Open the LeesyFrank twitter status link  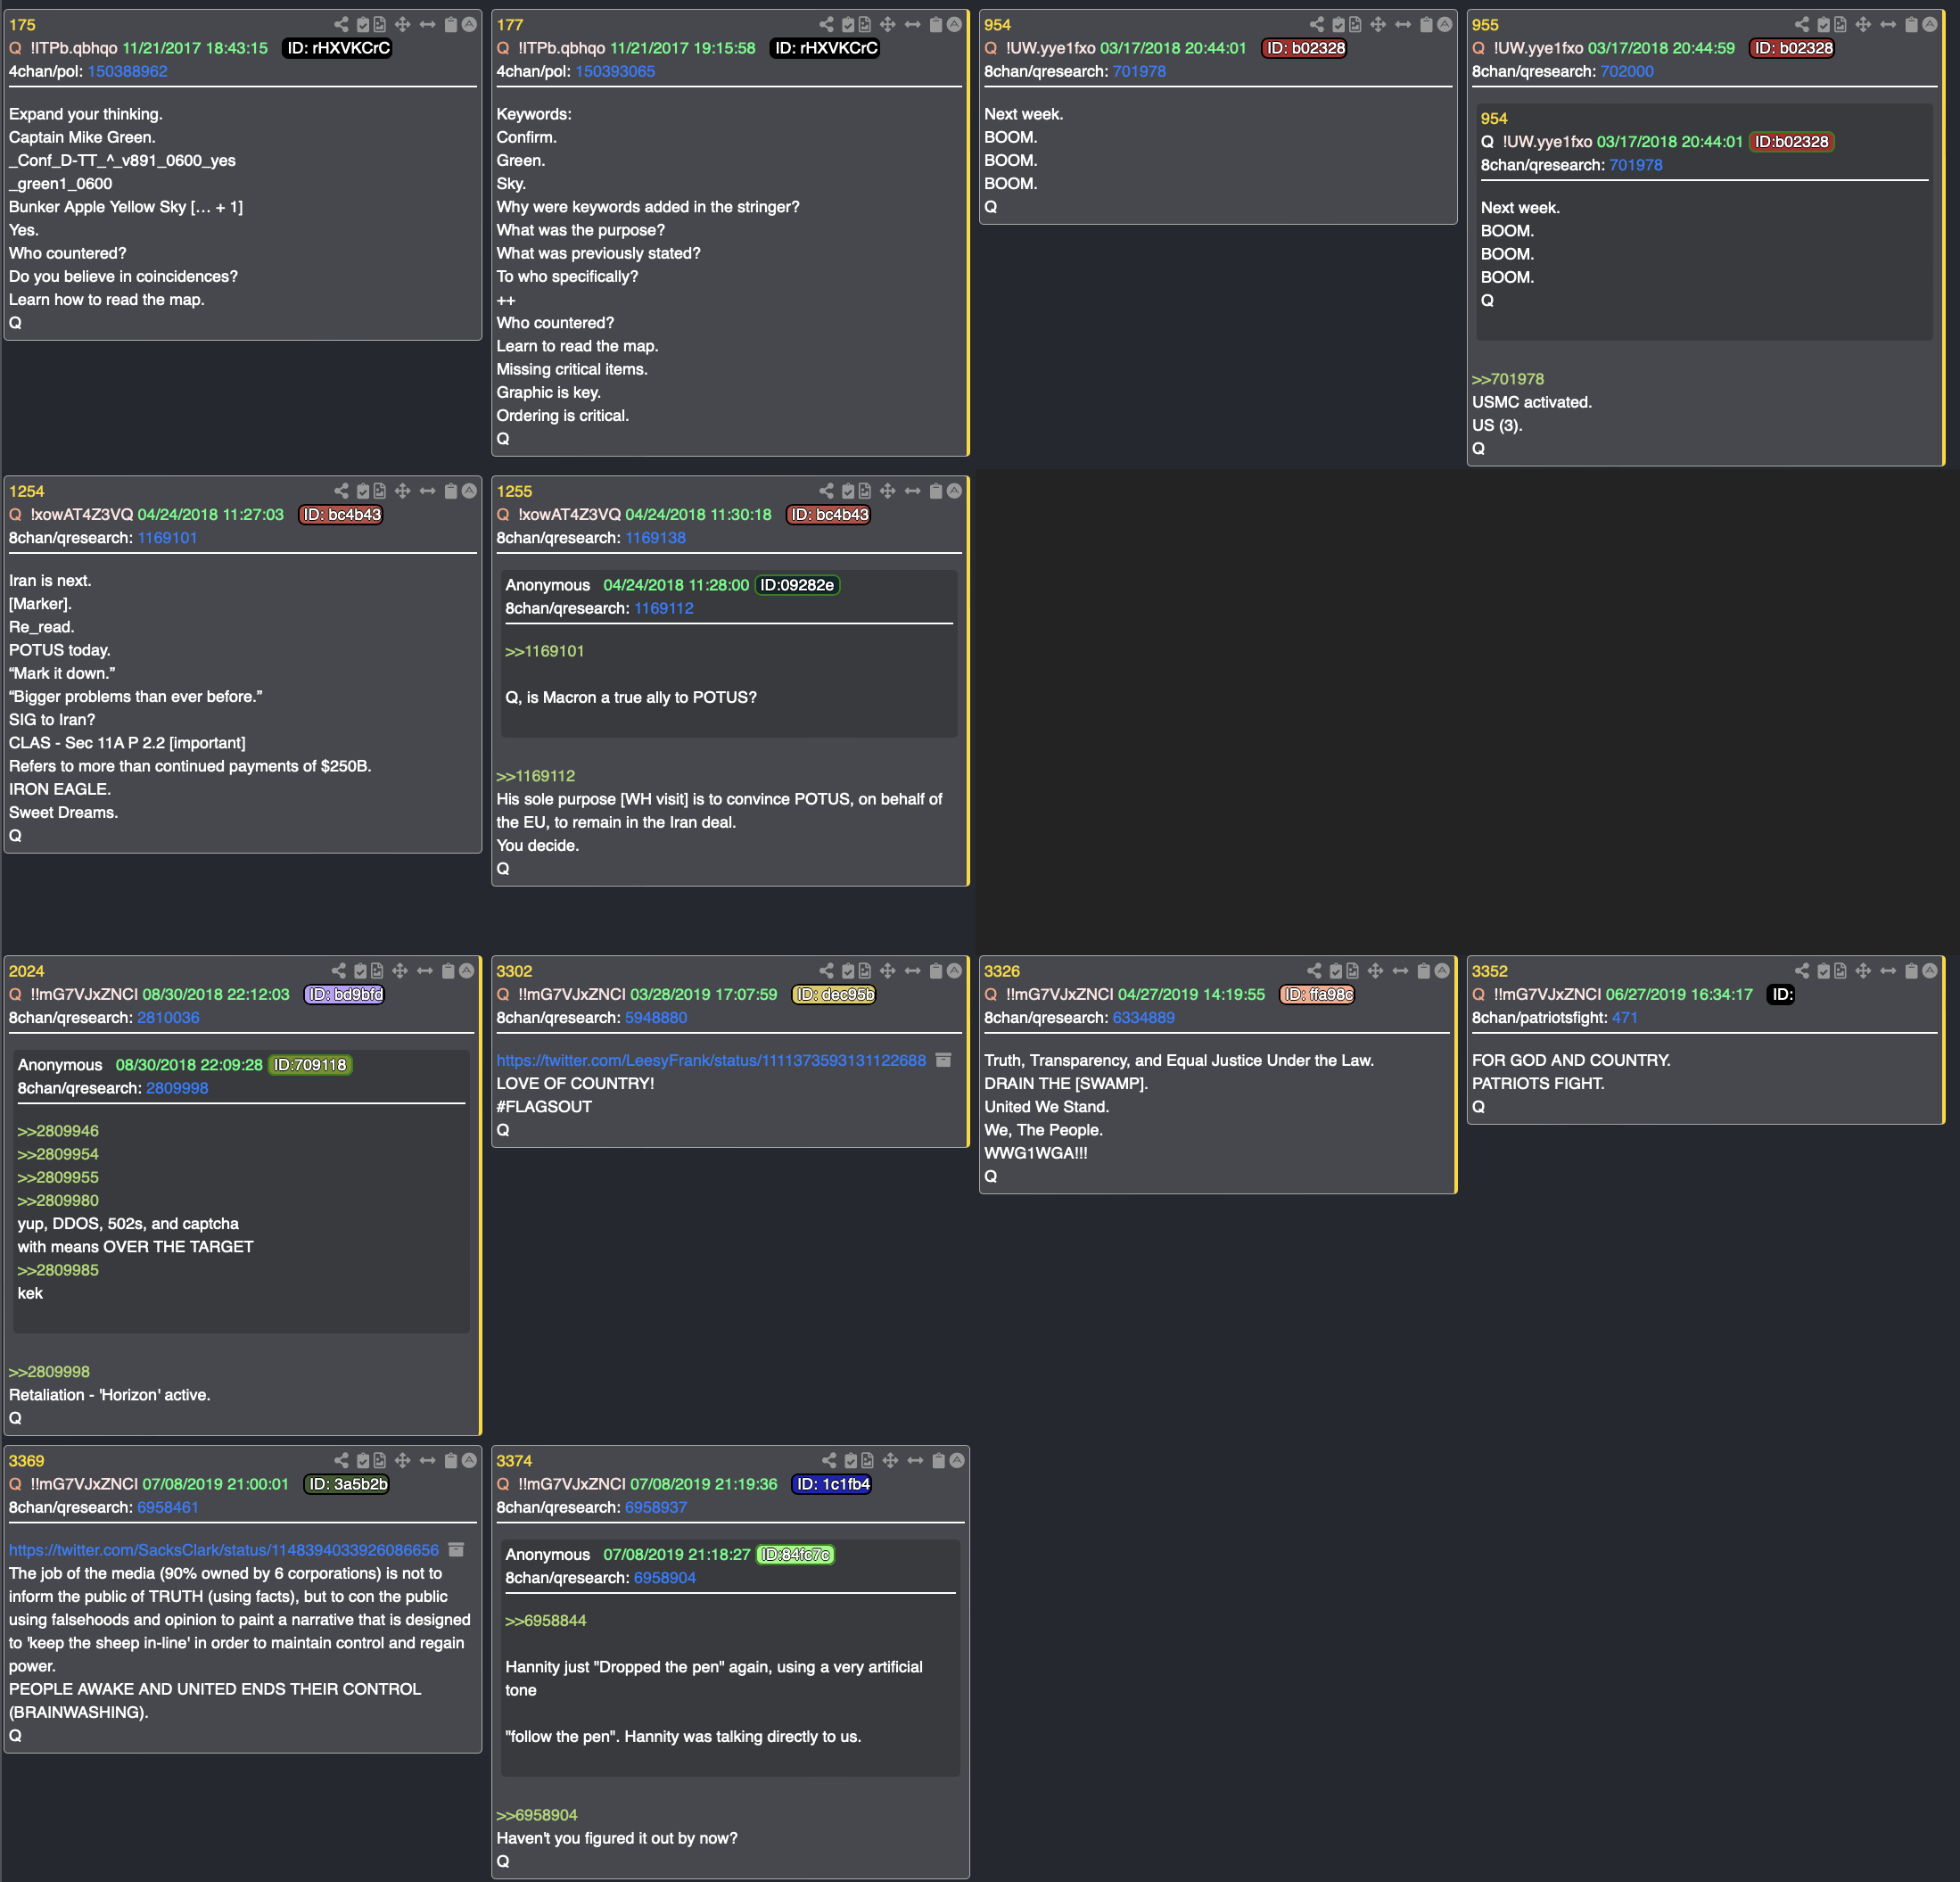click(711, 1060)
